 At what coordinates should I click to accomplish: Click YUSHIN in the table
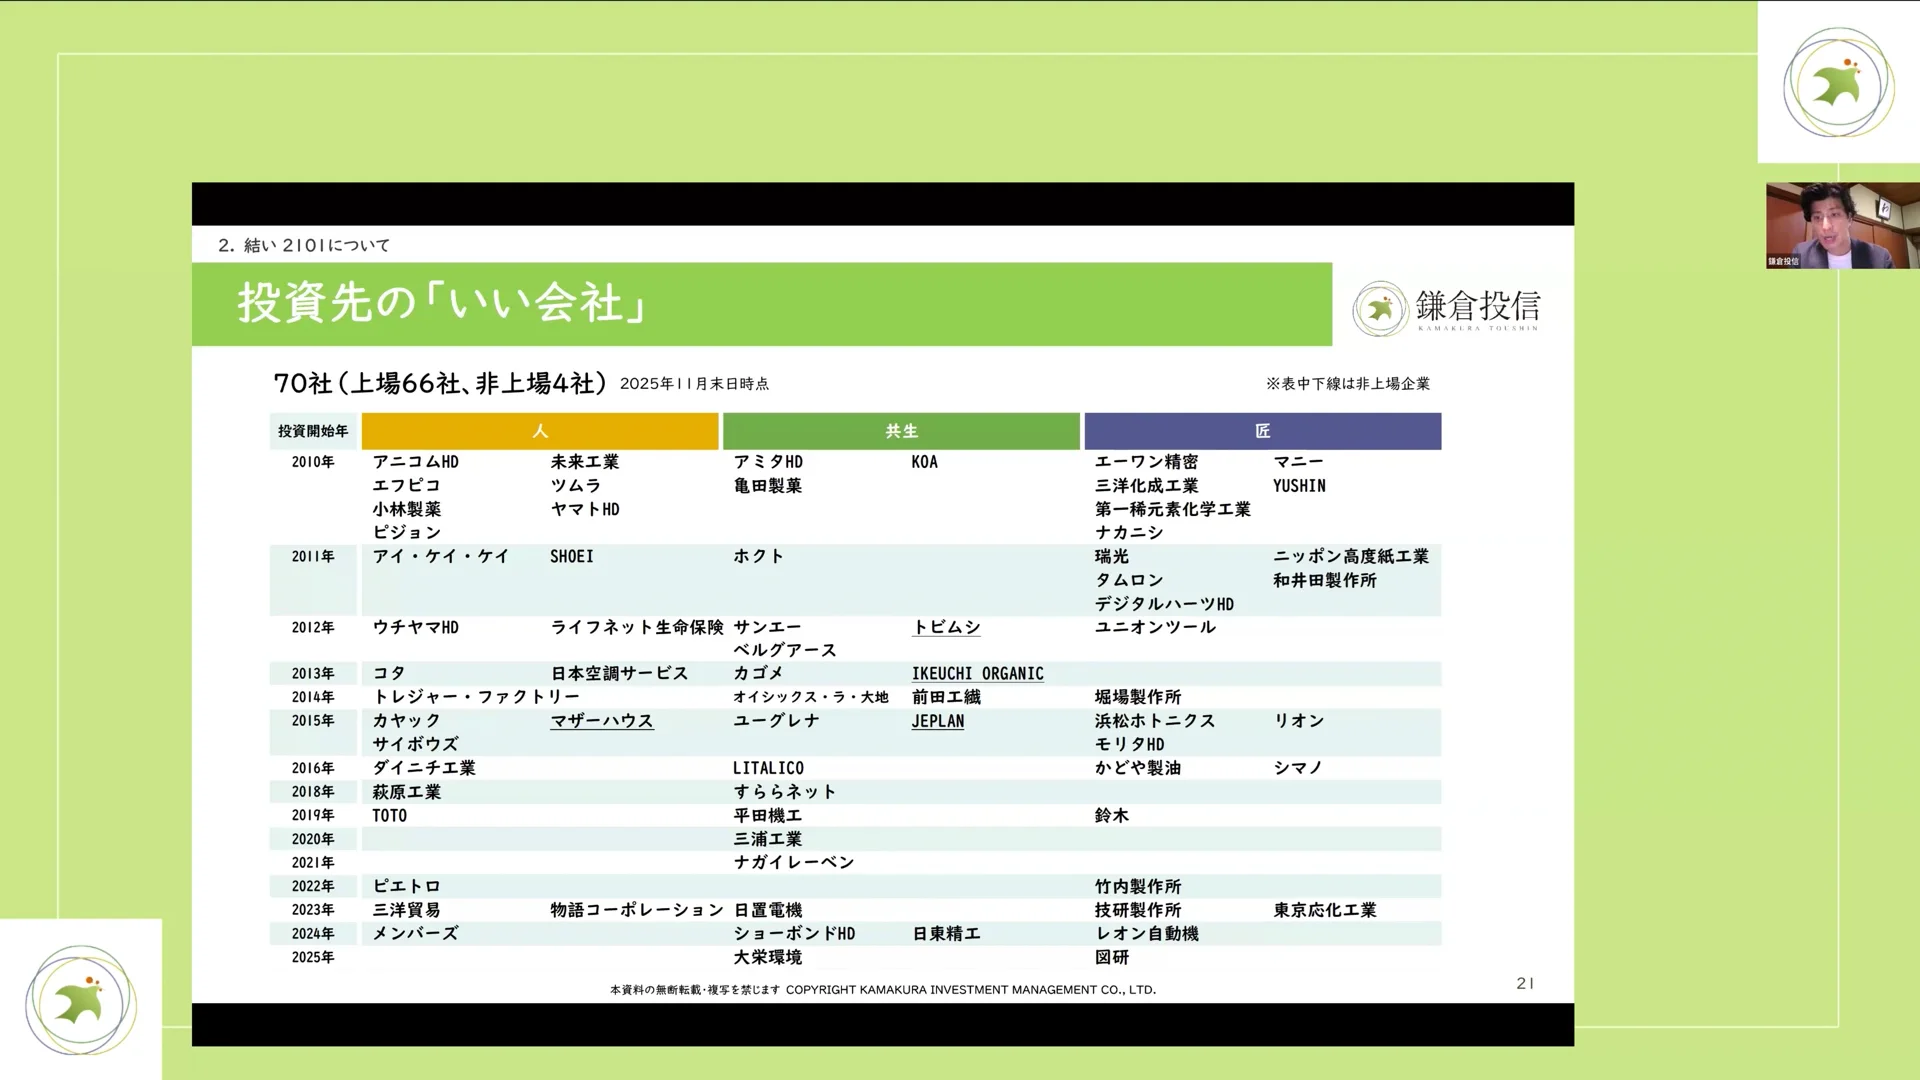pyautogui.click(x=1299, y=486)
